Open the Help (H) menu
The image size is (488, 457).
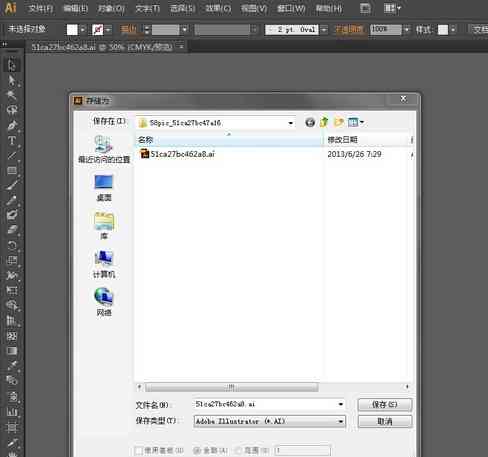point(329,8)
